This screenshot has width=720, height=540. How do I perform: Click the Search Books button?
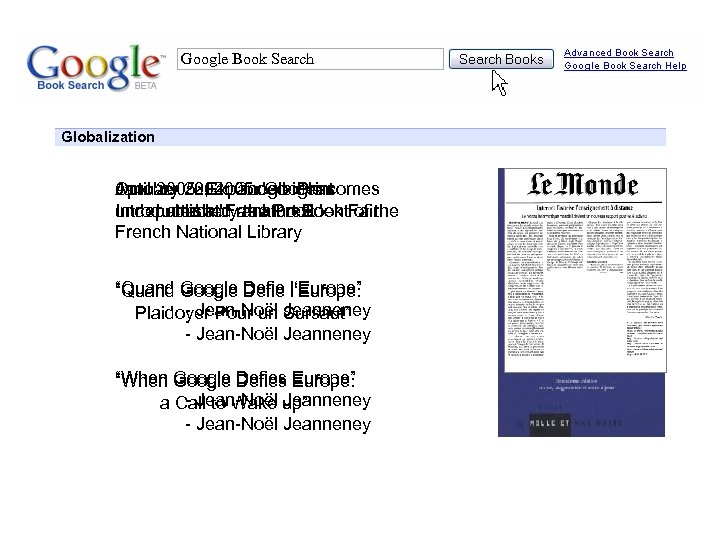501,59
